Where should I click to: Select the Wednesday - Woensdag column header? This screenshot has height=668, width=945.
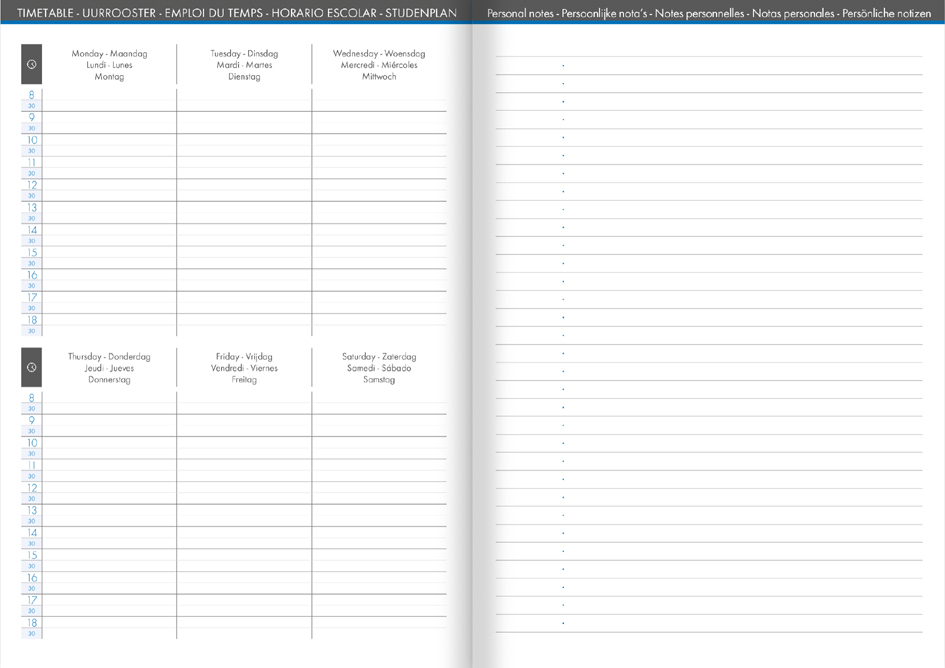coord(379,65)
